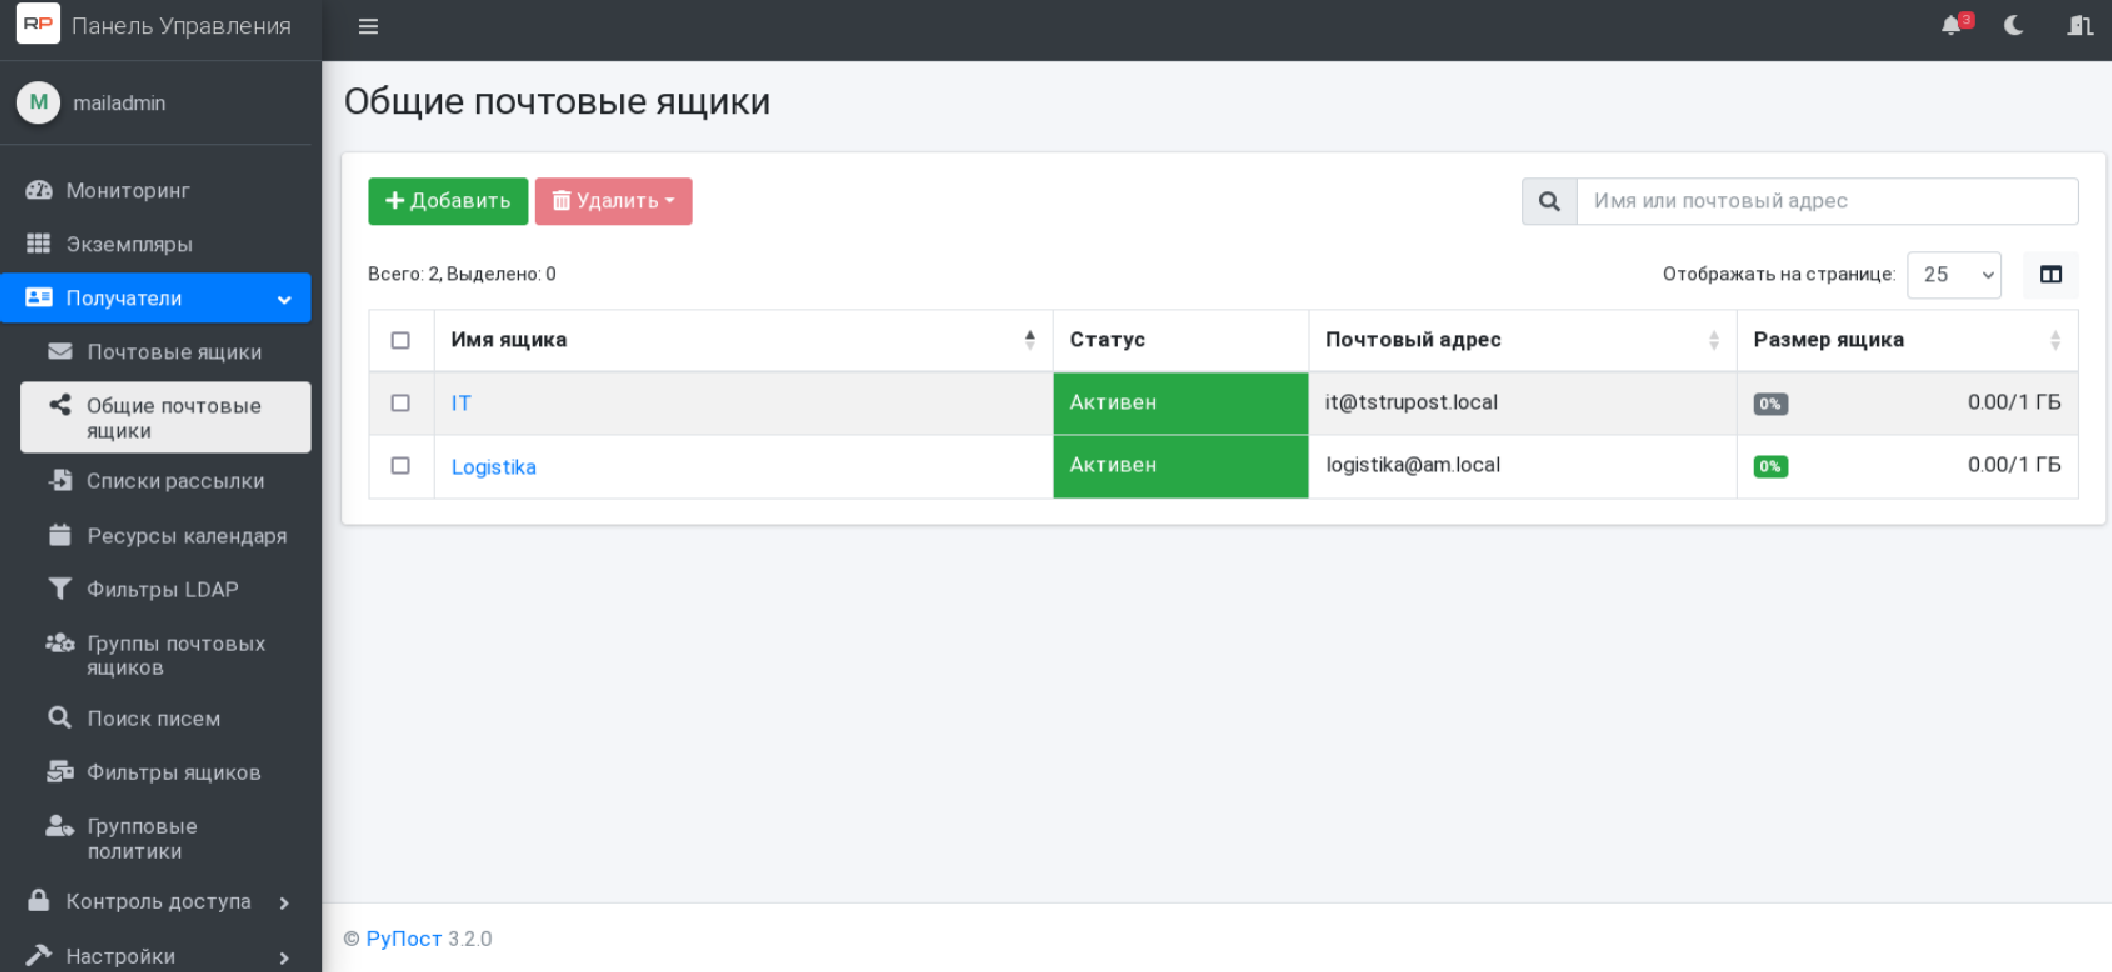Click the Почтовые ящики envelope icon

tap(60, 351)
